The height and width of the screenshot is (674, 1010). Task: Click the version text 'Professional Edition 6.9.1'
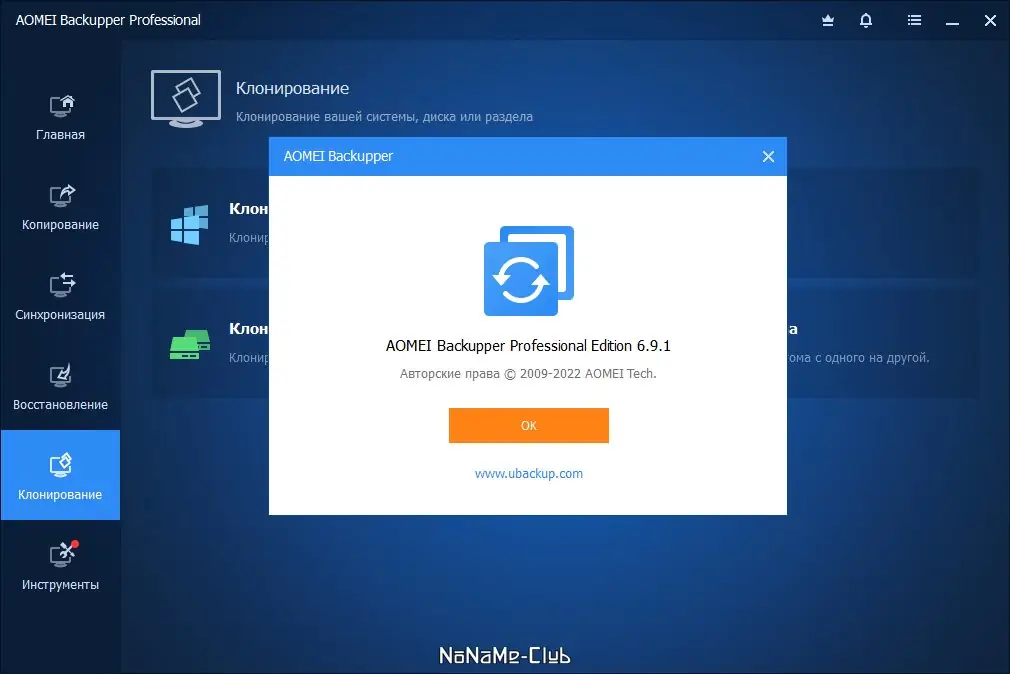tap(590, 346)
